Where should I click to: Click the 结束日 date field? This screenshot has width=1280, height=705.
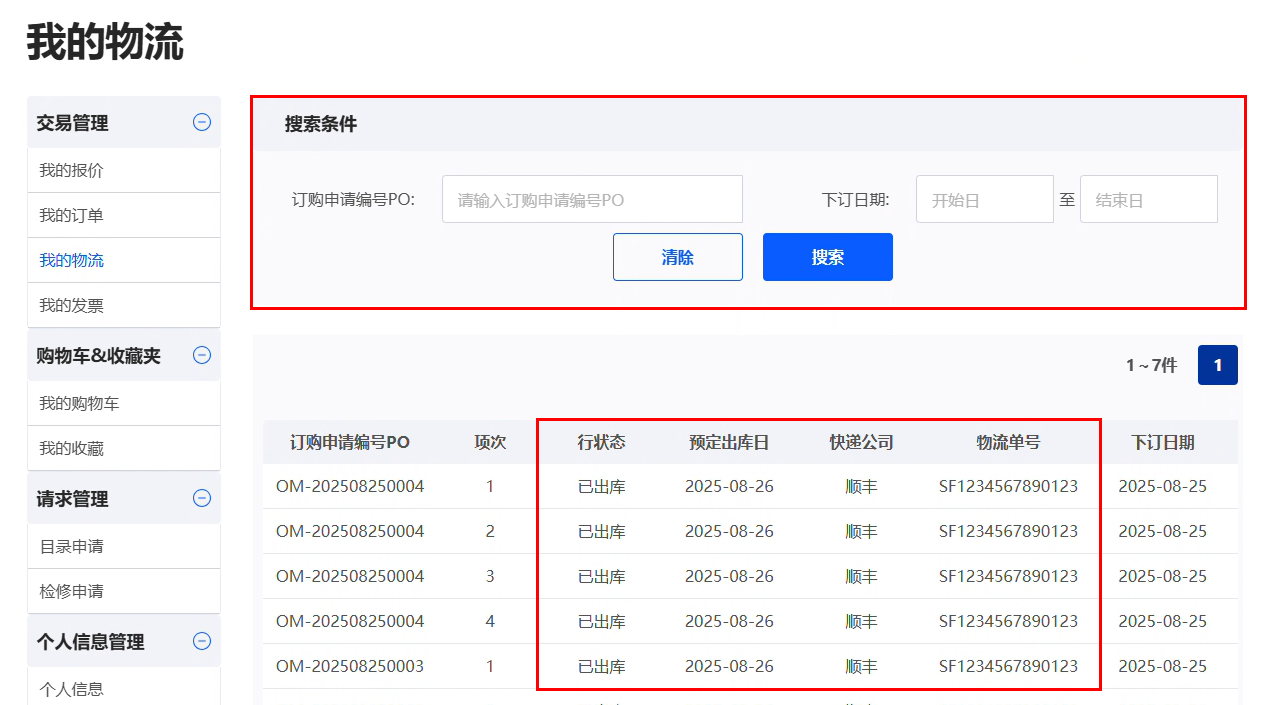pos(1148,199)
